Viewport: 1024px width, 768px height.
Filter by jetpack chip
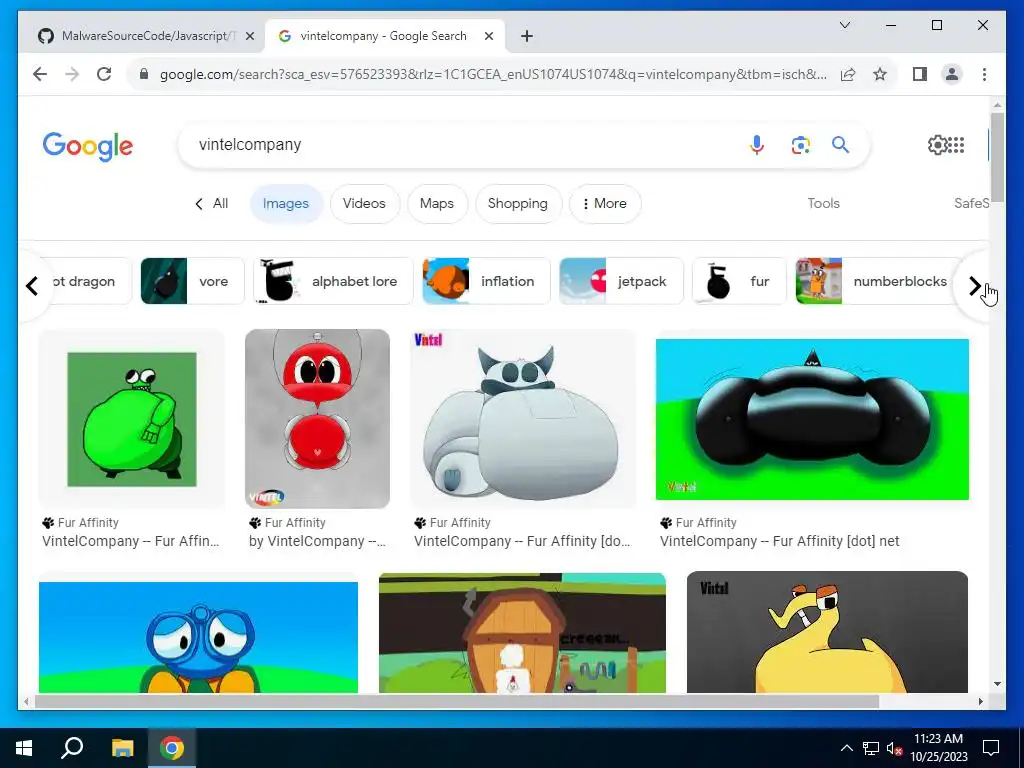621,281
